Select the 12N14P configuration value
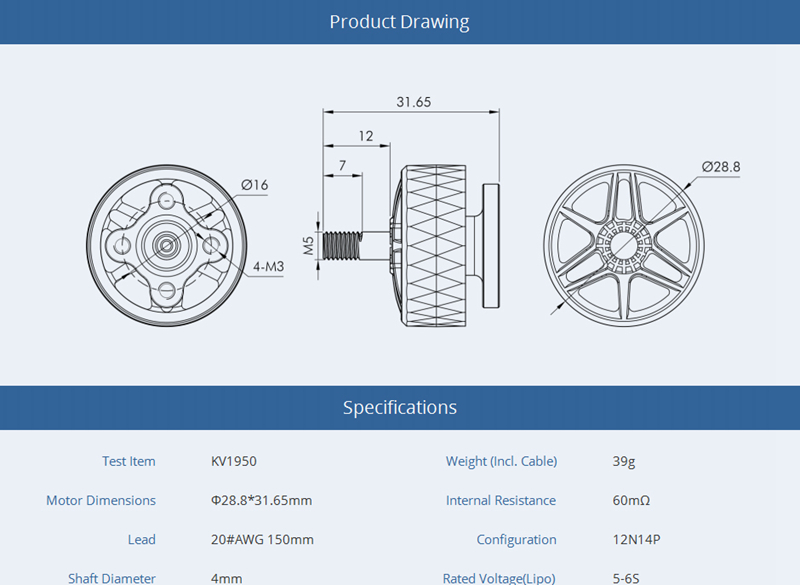The image size is (800, 585). click(x=636, y=539)
